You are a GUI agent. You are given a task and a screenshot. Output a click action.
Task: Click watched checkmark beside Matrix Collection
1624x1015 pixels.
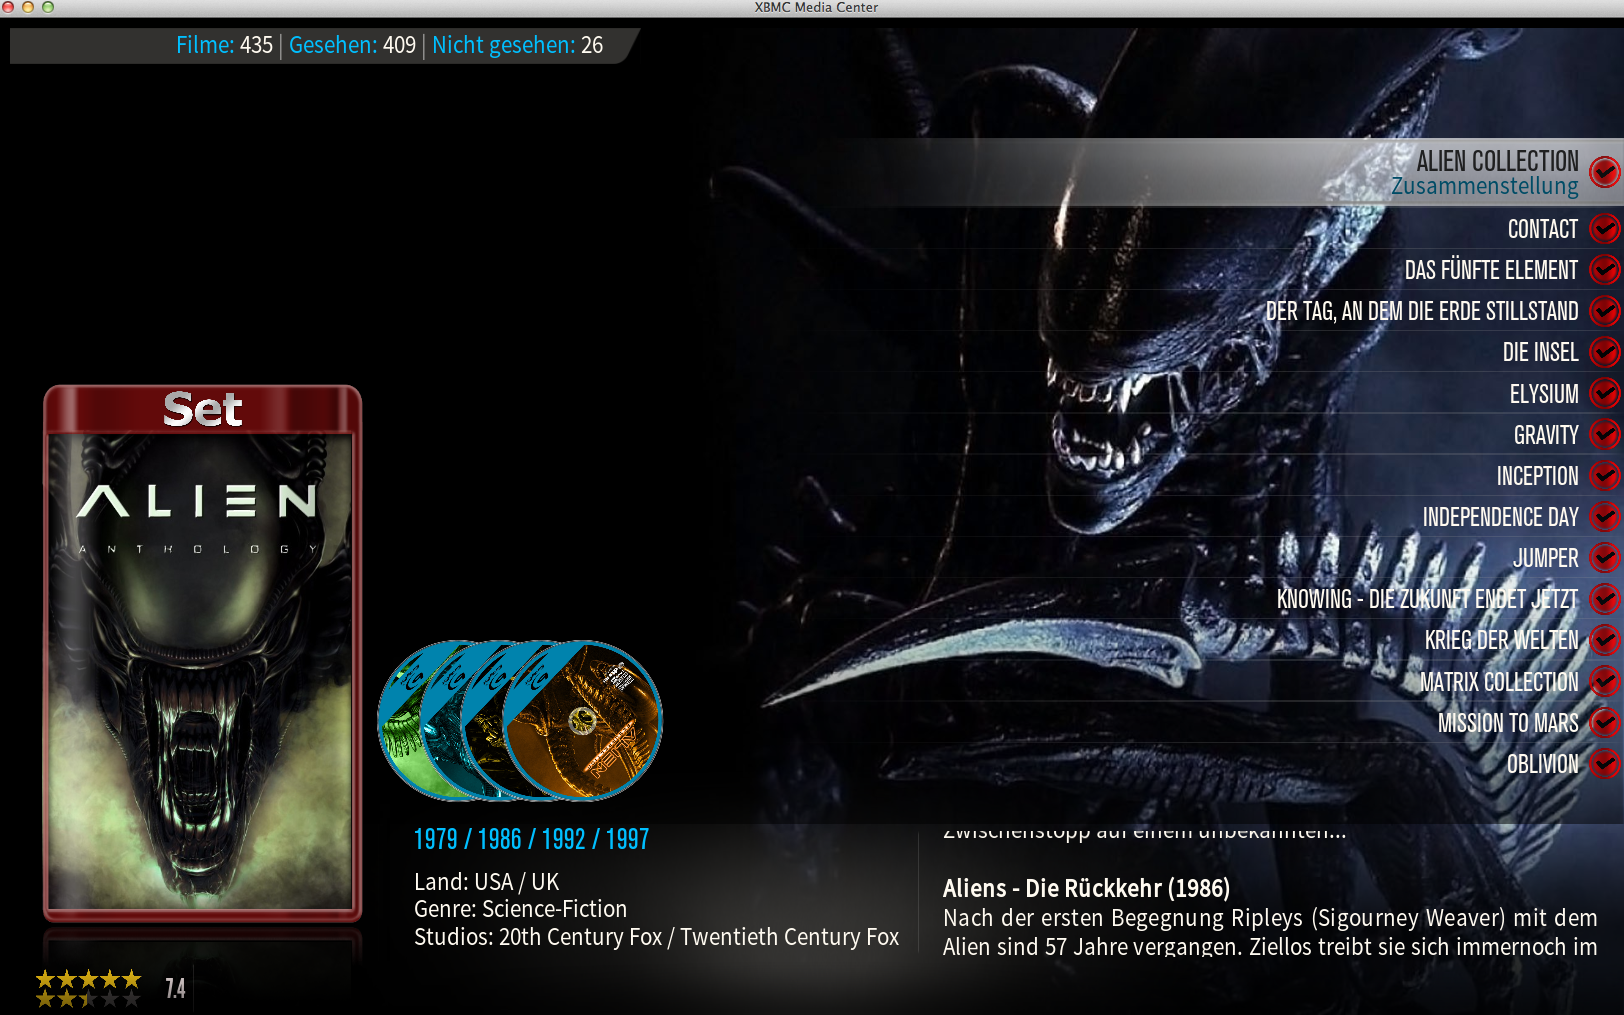pyautogui.click(x=1604, y=681)
